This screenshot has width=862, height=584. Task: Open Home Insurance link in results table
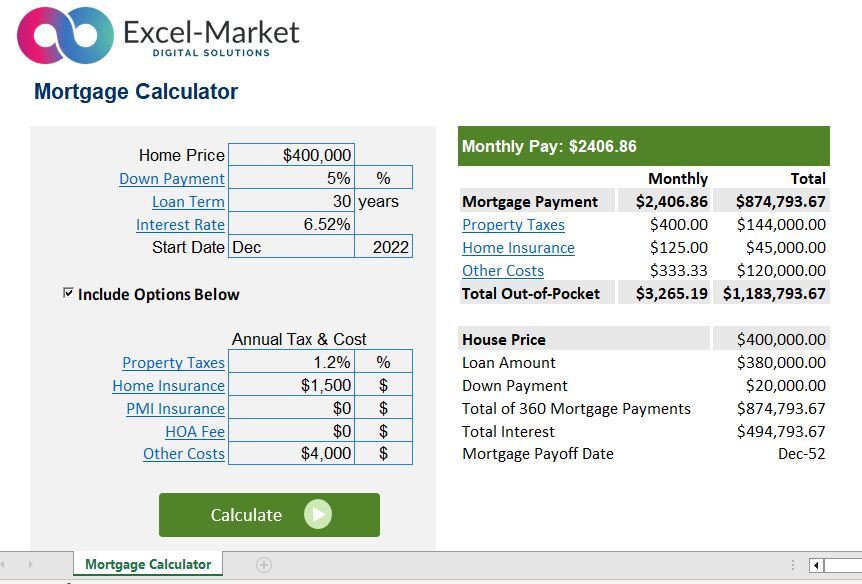pyautogui.click(x=518, y=248)
